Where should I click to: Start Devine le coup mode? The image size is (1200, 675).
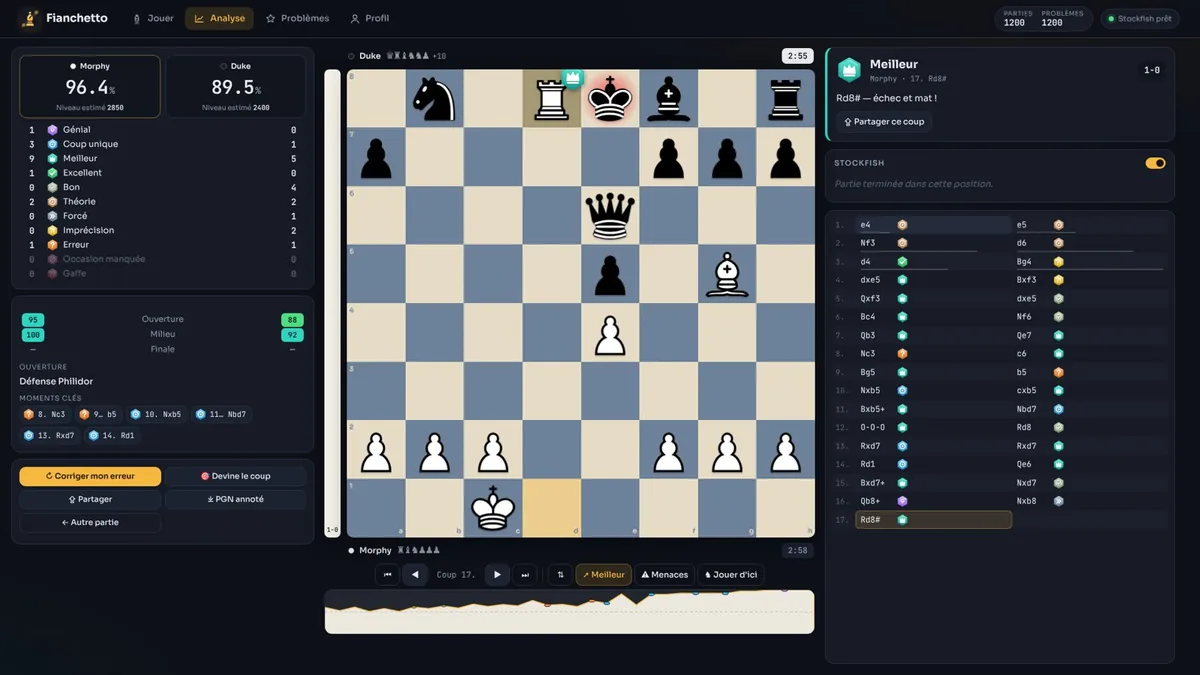[x=235, y=476]
